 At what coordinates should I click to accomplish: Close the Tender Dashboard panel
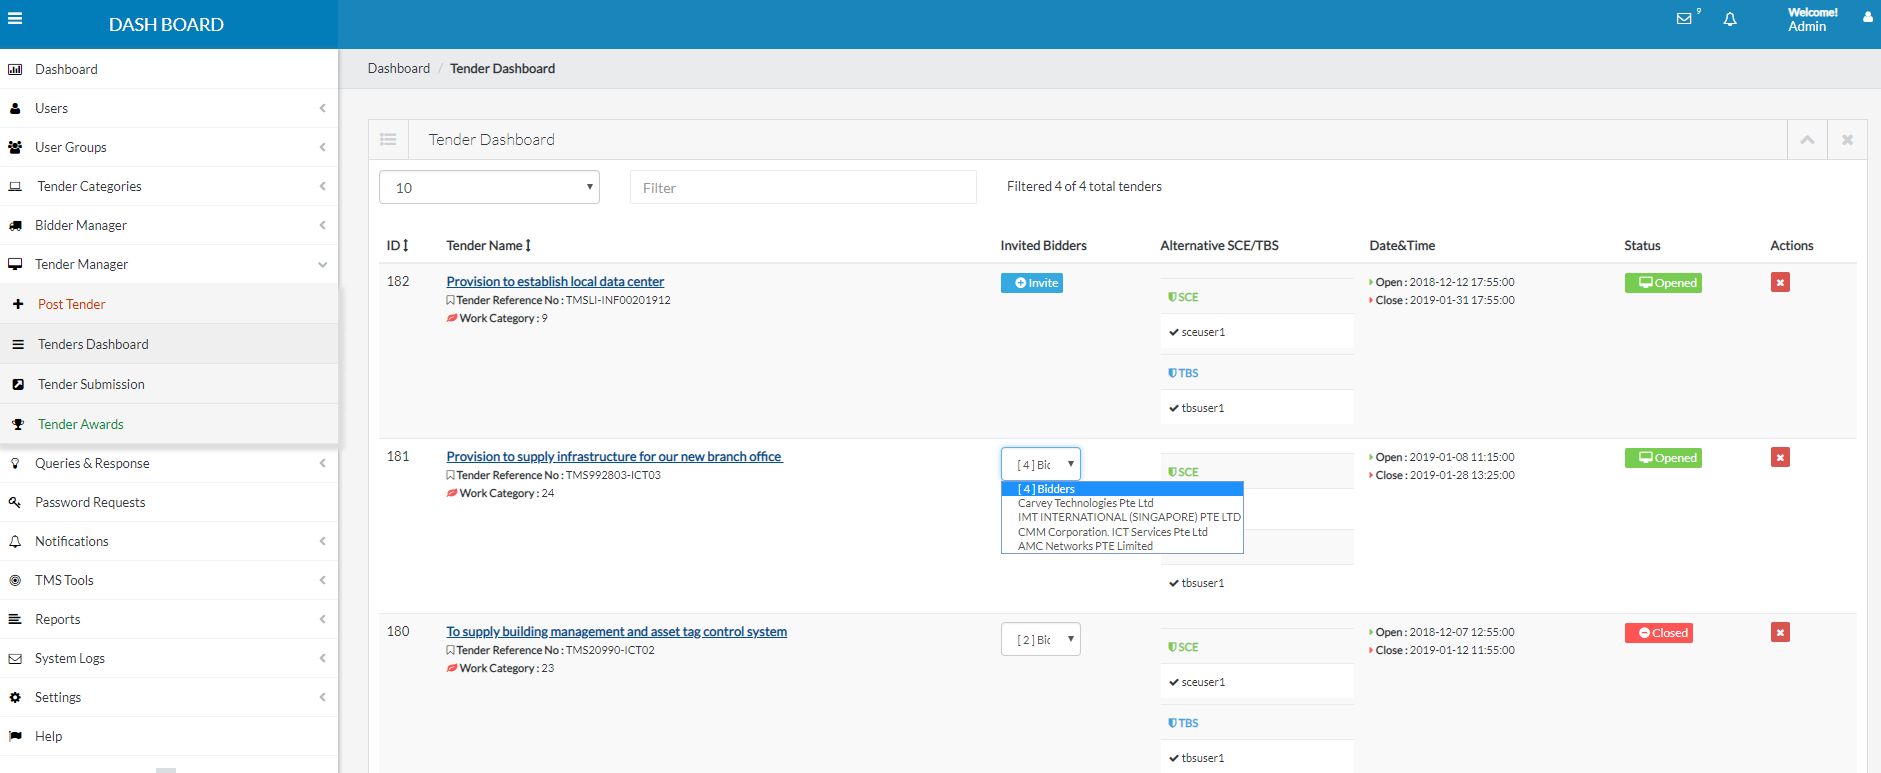[1847, 140]
